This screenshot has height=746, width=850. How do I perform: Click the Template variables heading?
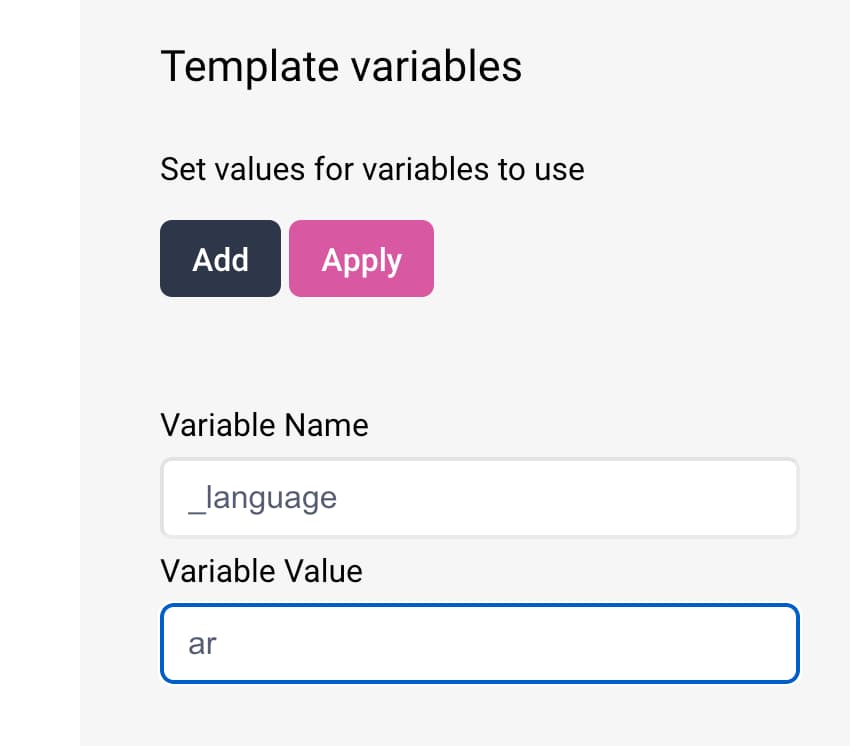341,66
